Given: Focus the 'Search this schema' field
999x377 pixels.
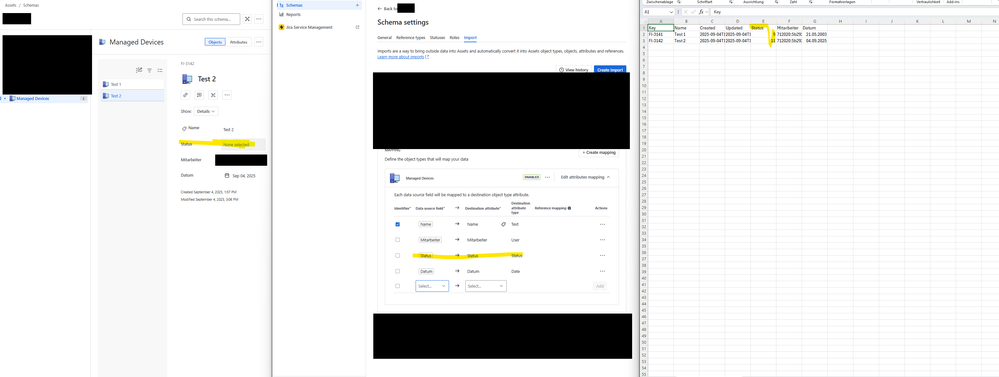Looking at the screenshot, I should click(x=212, y=19).
